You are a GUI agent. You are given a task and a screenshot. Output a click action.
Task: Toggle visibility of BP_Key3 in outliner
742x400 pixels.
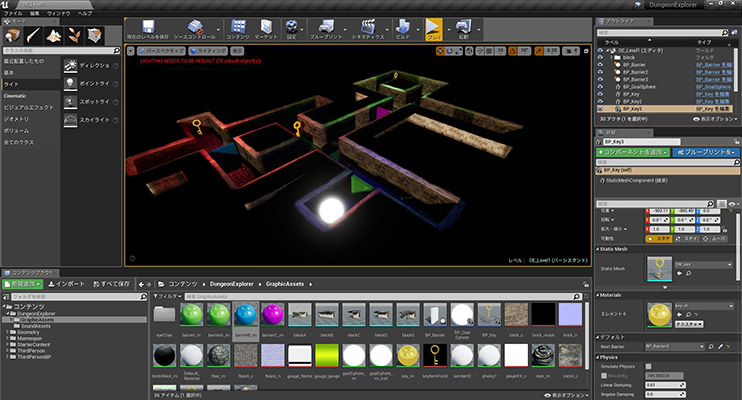click(x=600, y=107)
